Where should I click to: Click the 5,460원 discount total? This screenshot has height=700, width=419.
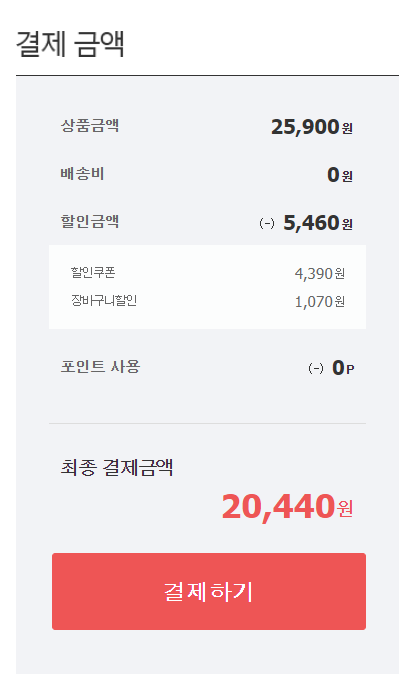pos(318,223)
